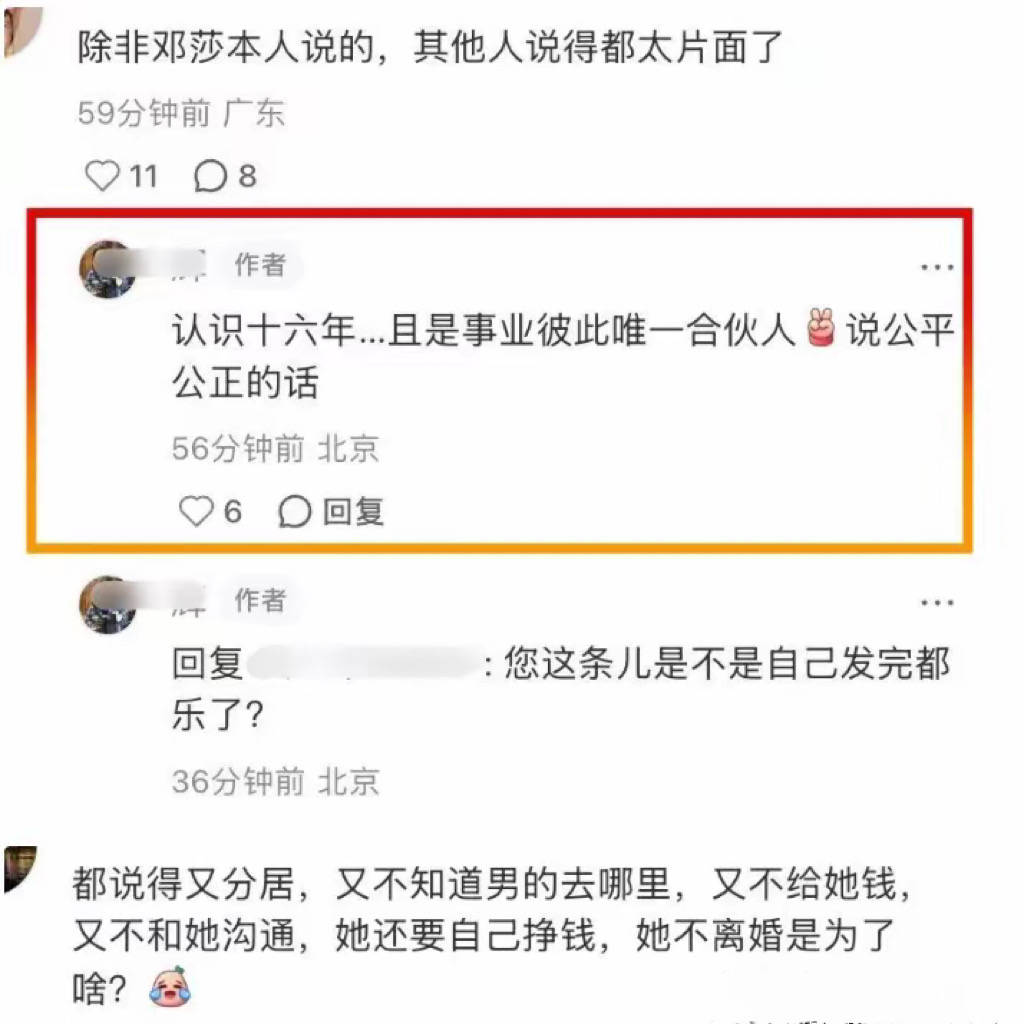Tap the author avatar on second reply

tap(108, 604)
